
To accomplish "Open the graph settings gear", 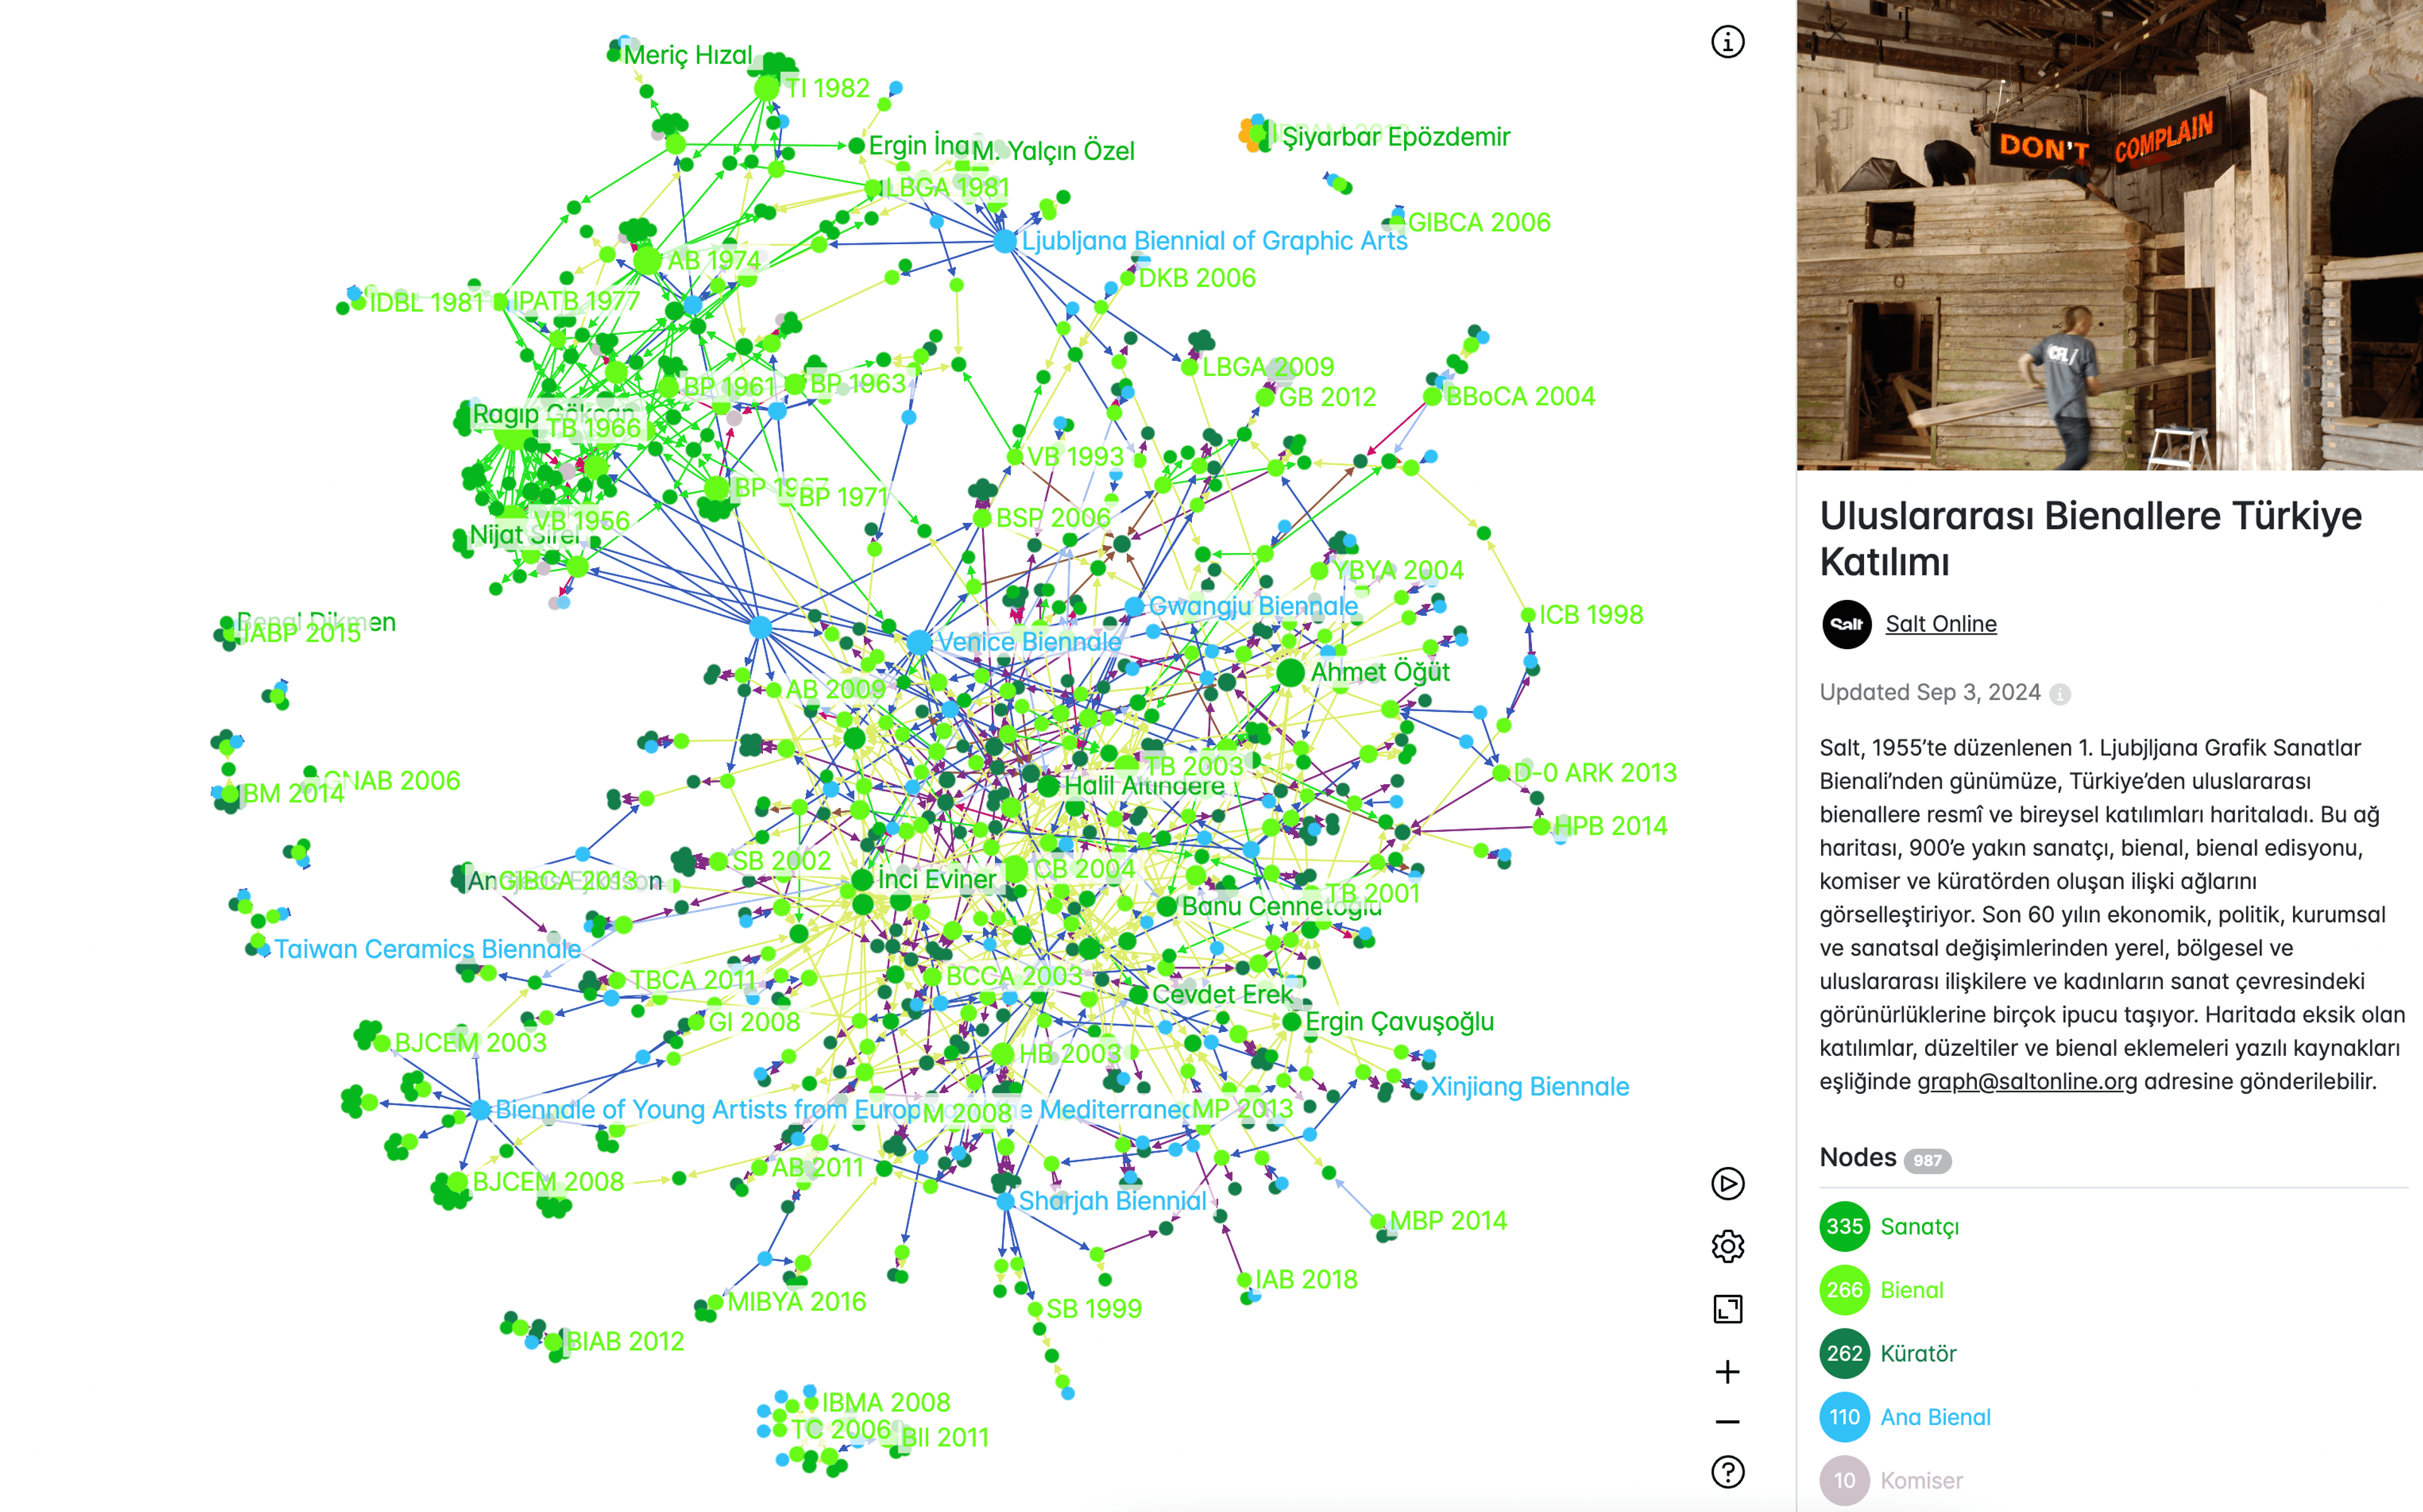I will (x=1727, y=1246).
